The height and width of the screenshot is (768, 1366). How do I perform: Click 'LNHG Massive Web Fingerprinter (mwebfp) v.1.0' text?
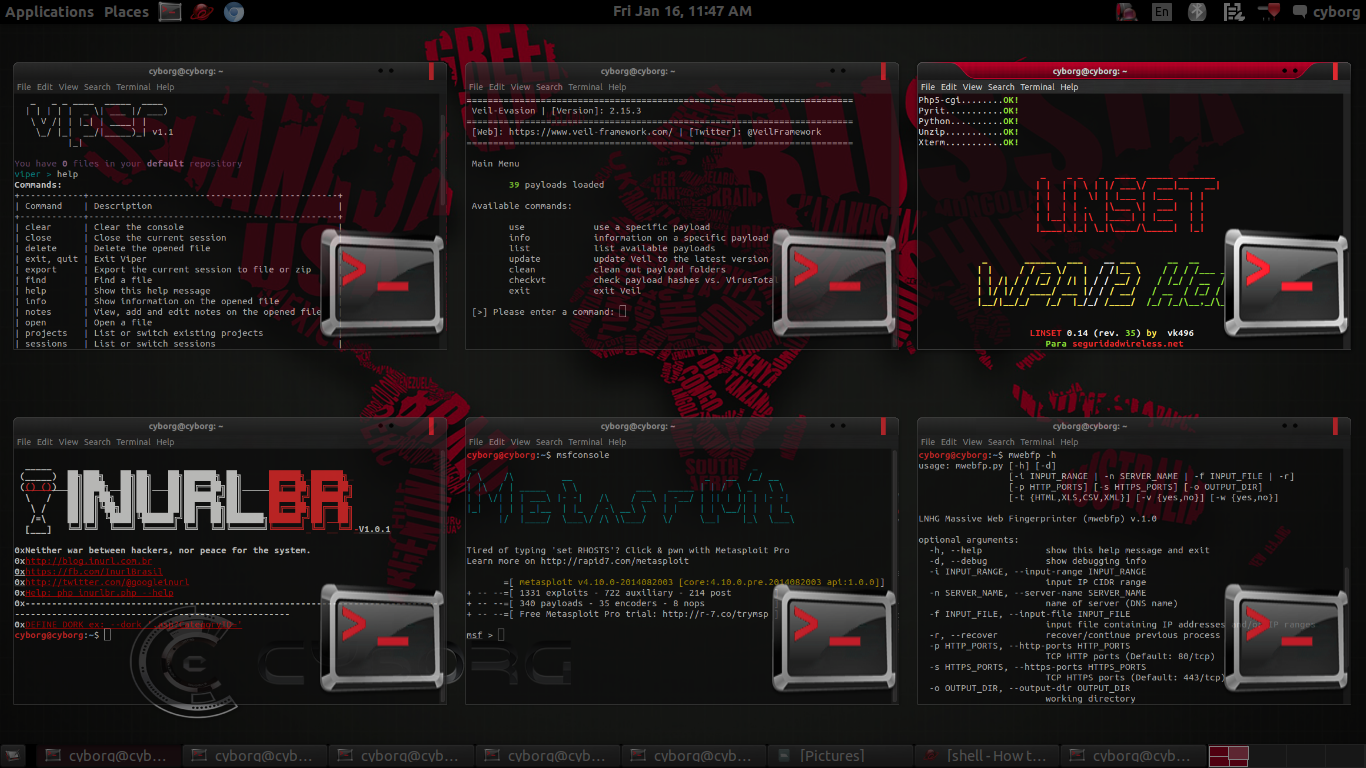click(1038, 519)
